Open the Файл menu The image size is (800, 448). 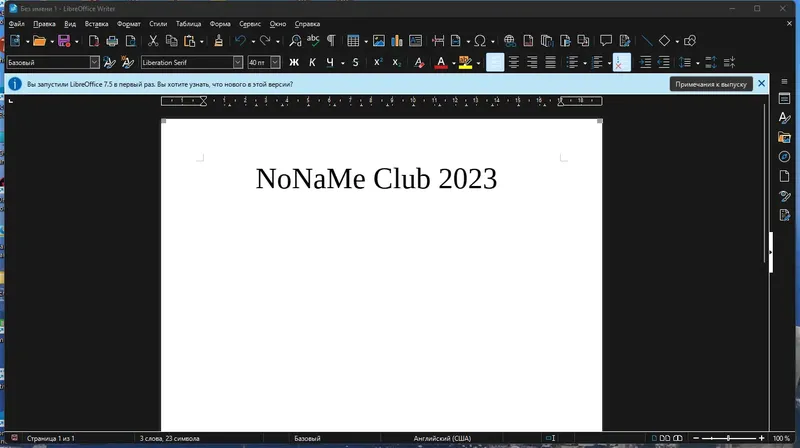click(x=16, y=24)
